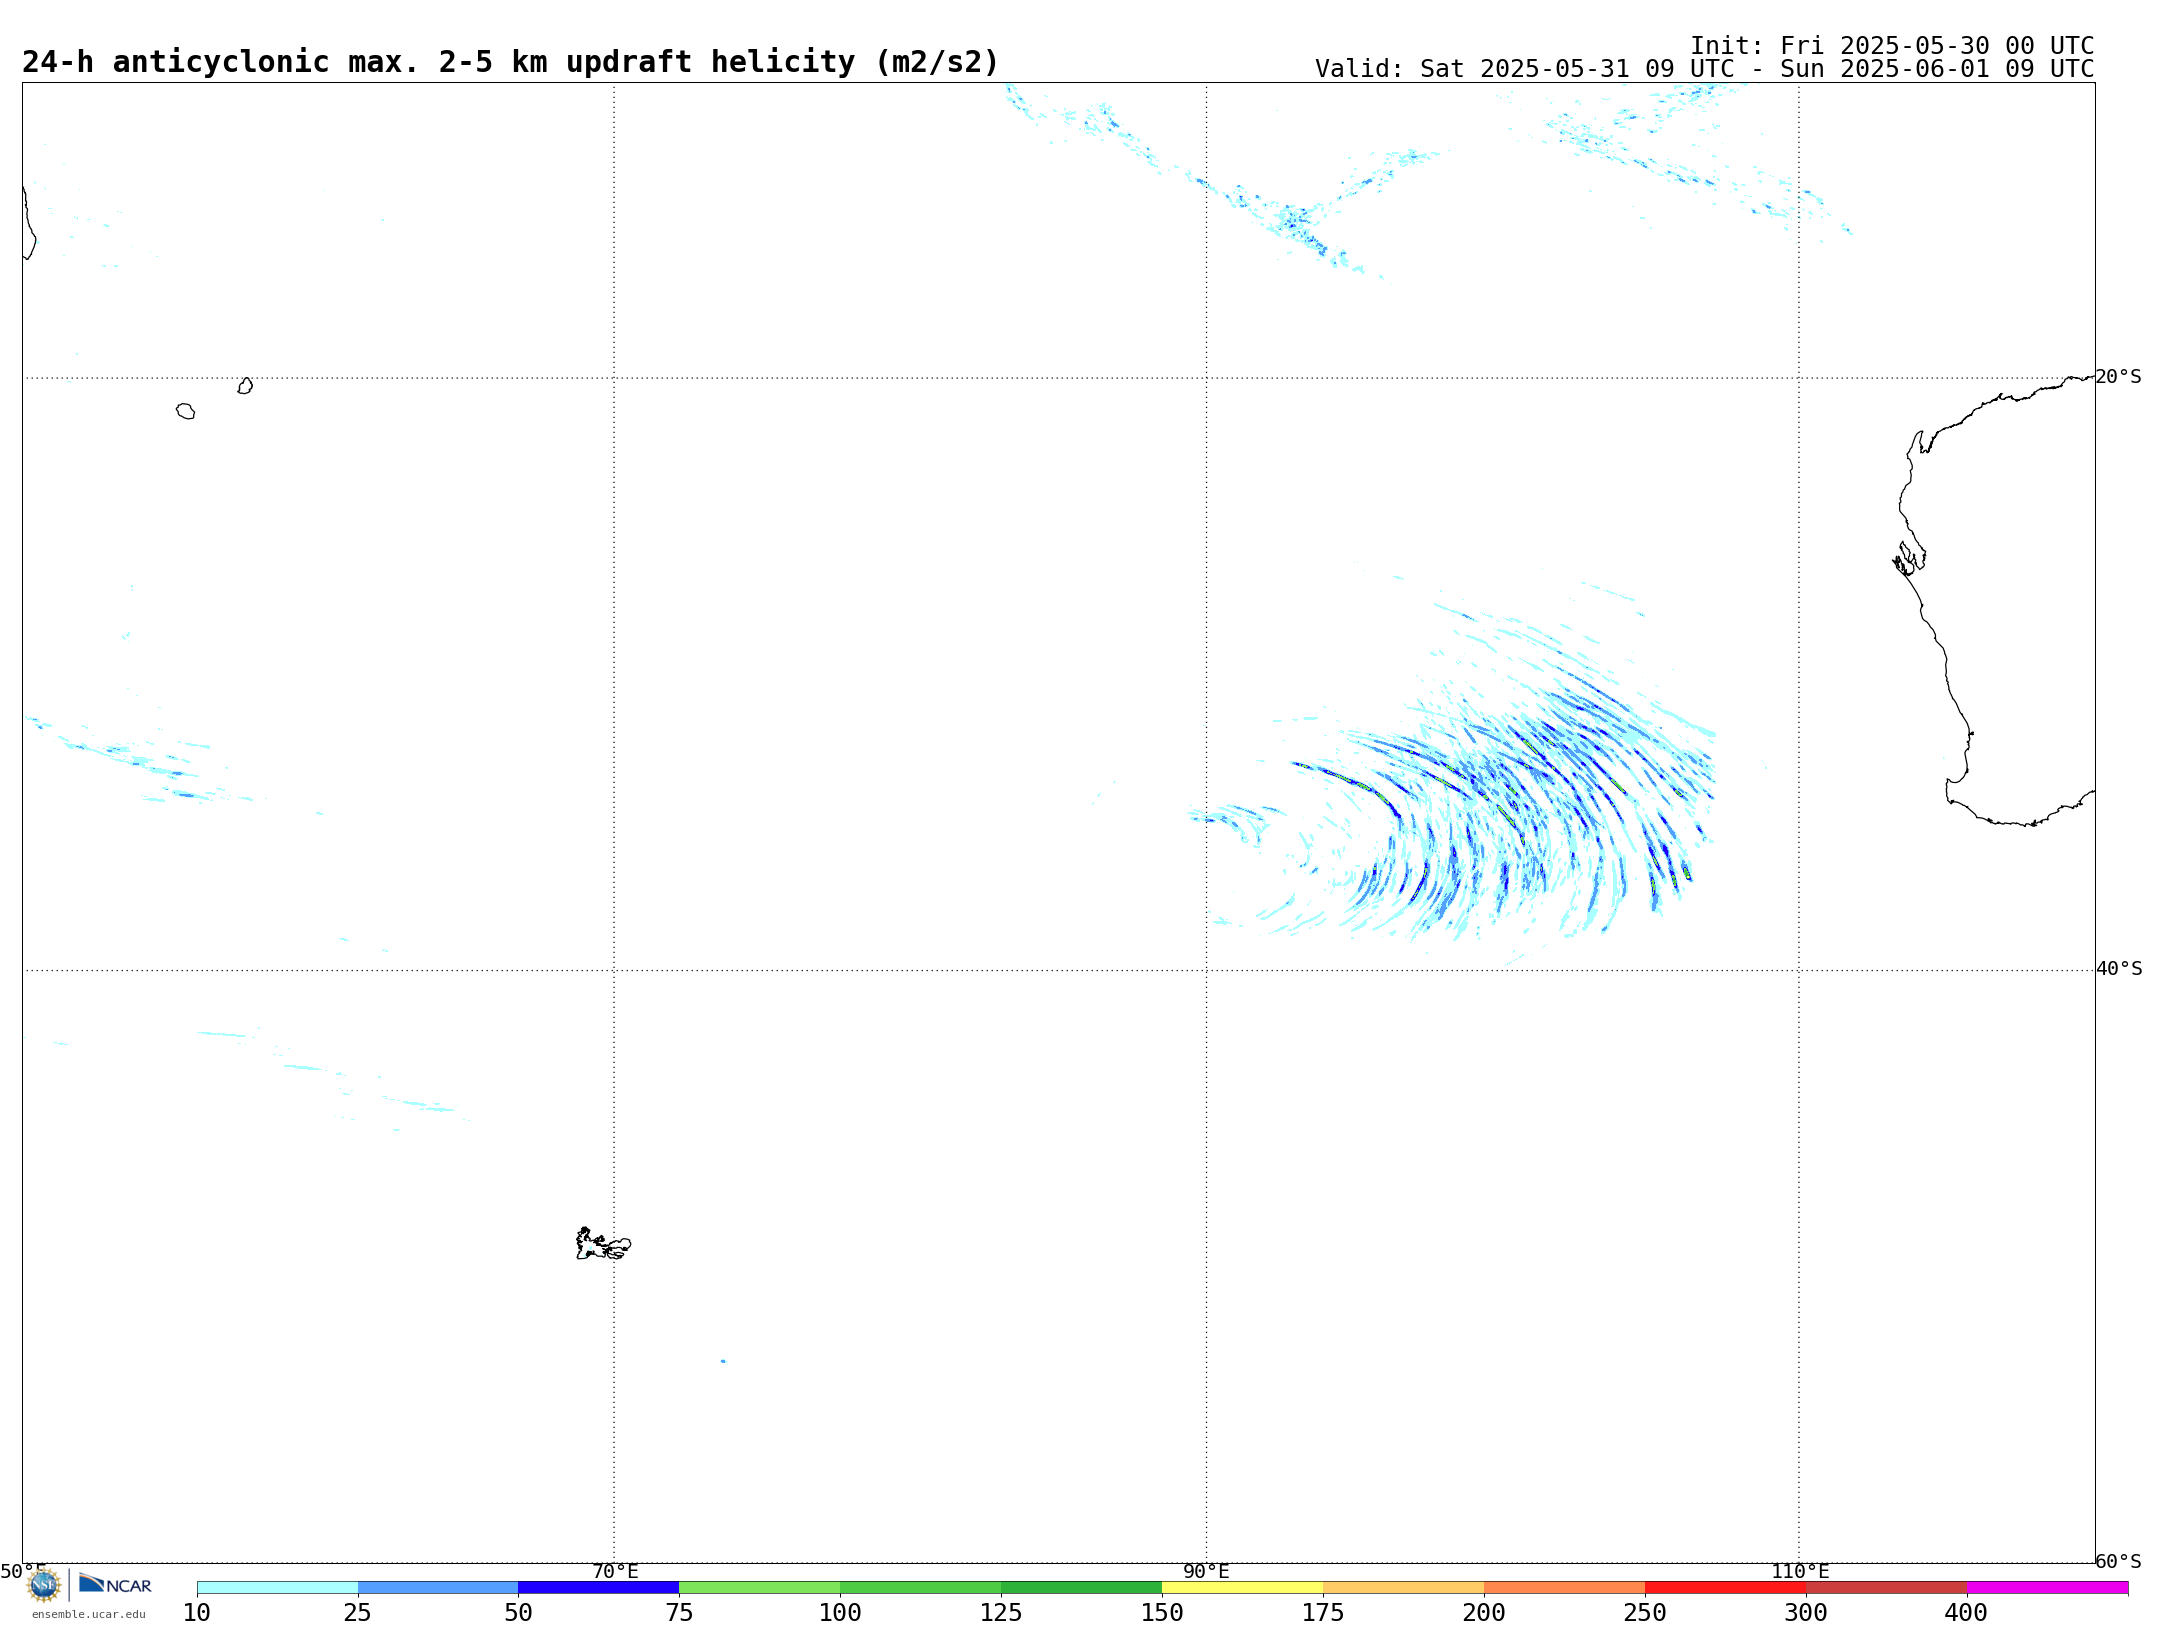The width and height of the screenshot is (2160, 1626).
Task: Click the dark blue 50-75 color segment
Action: click(598, 1588)
